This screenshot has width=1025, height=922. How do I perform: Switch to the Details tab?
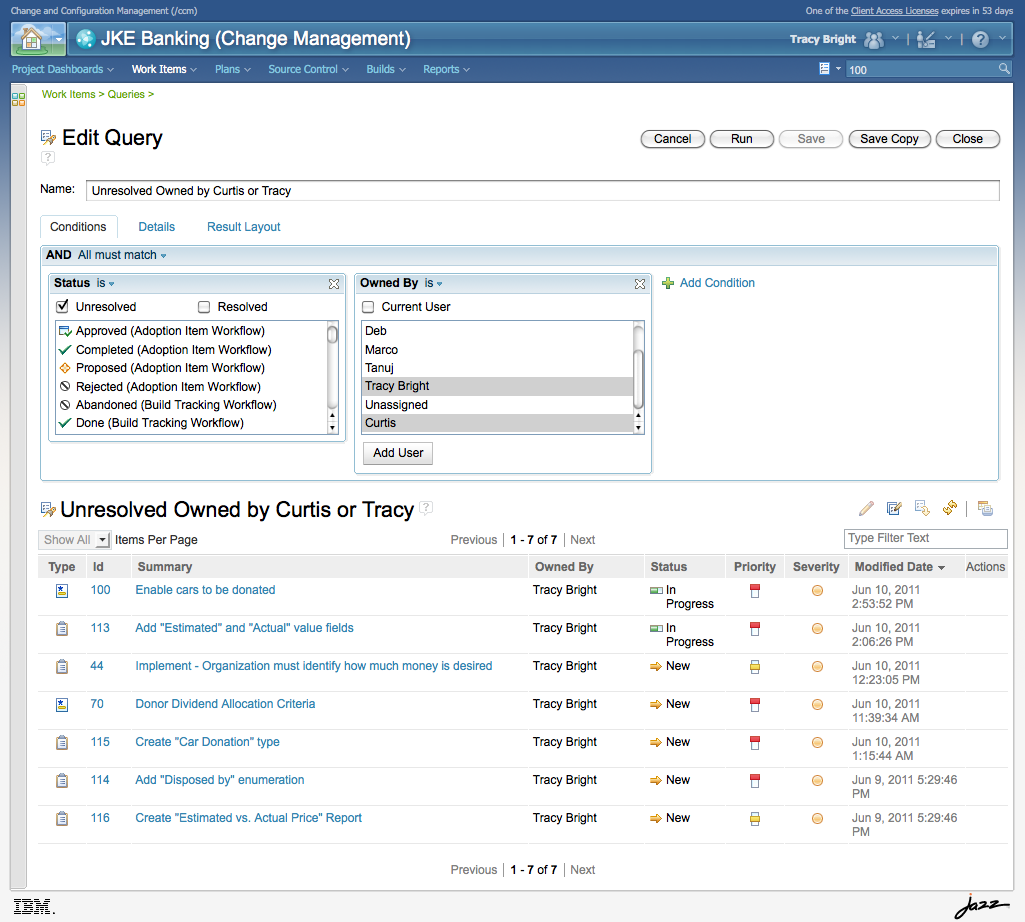(x=156, y=227)
